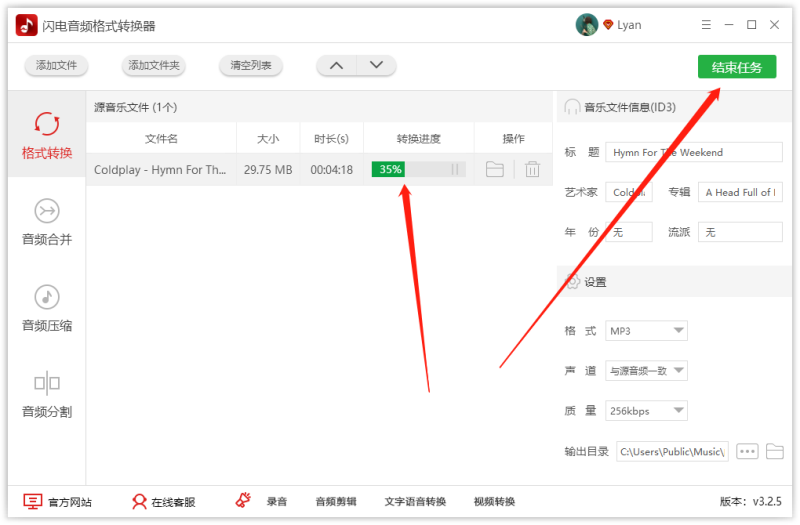
Task: Click the gear icon beside 设置
Action: (572, 281)
